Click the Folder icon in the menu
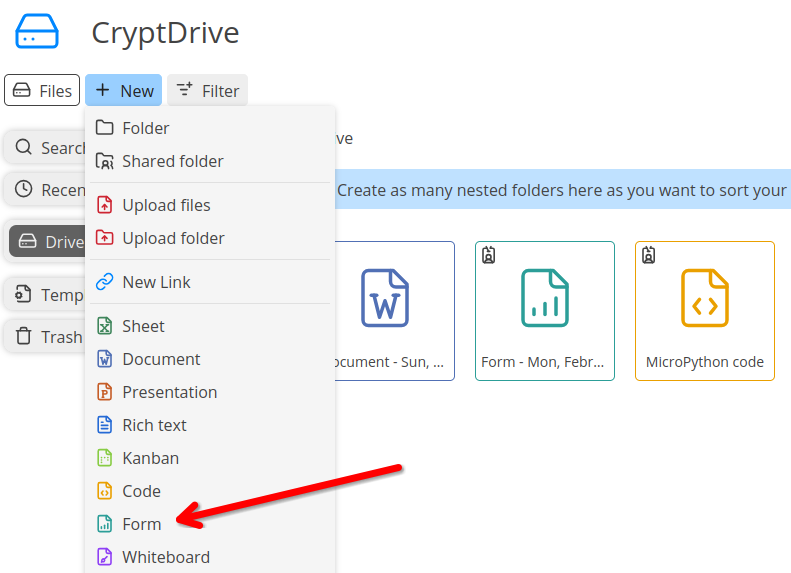The image size is (791, 573). [x=104, y=128]
